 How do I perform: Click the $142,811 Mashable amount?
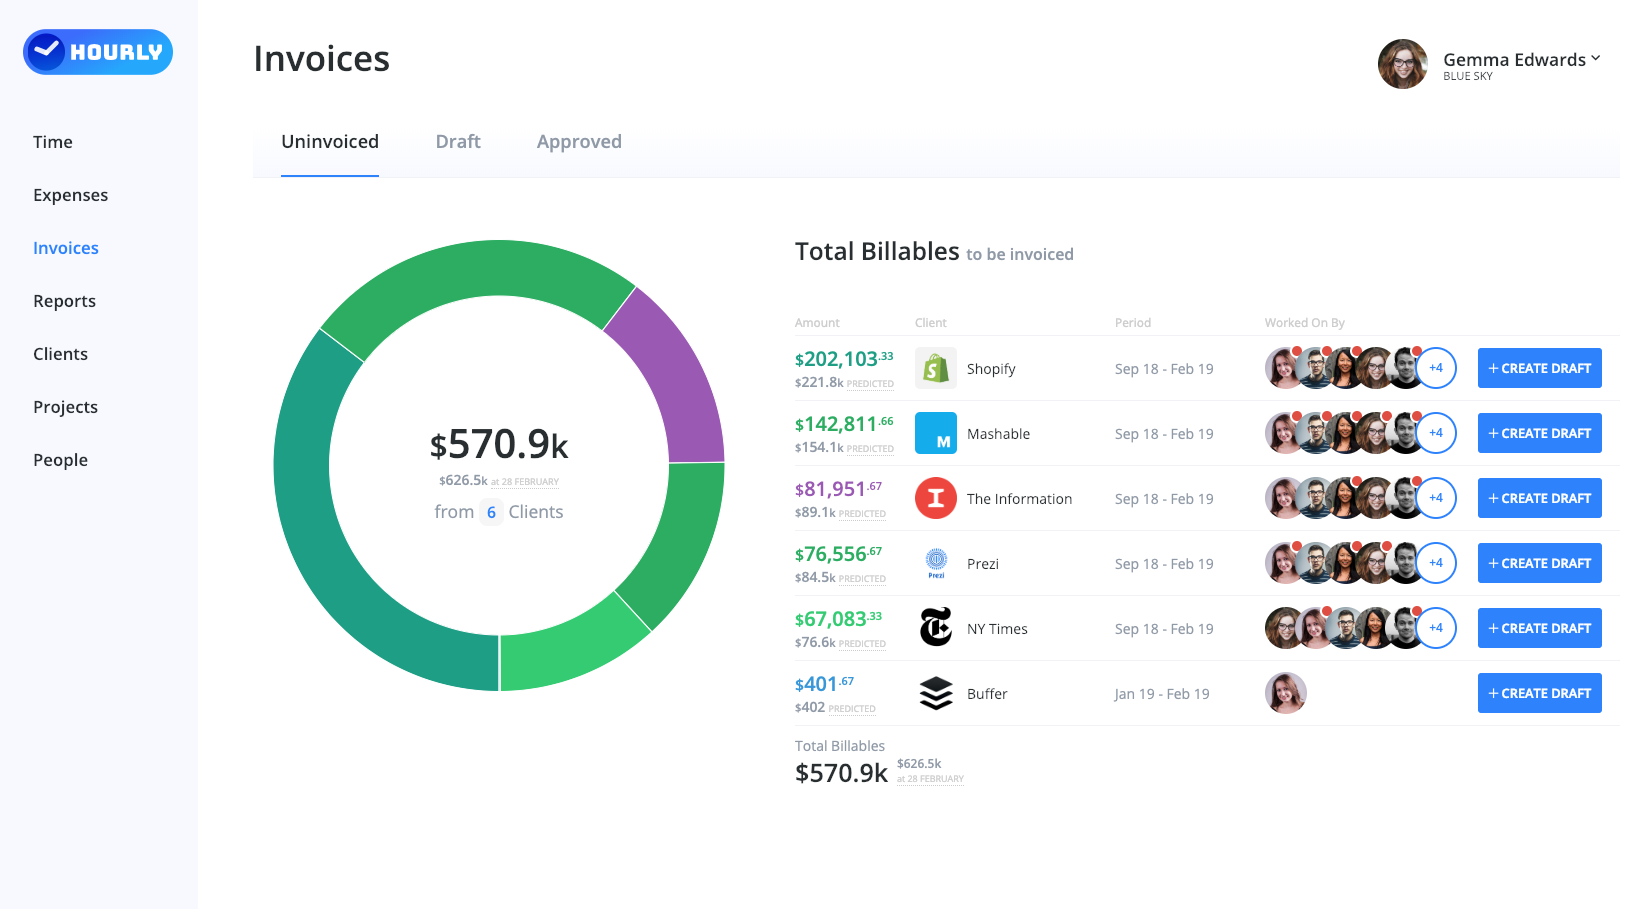844,424
